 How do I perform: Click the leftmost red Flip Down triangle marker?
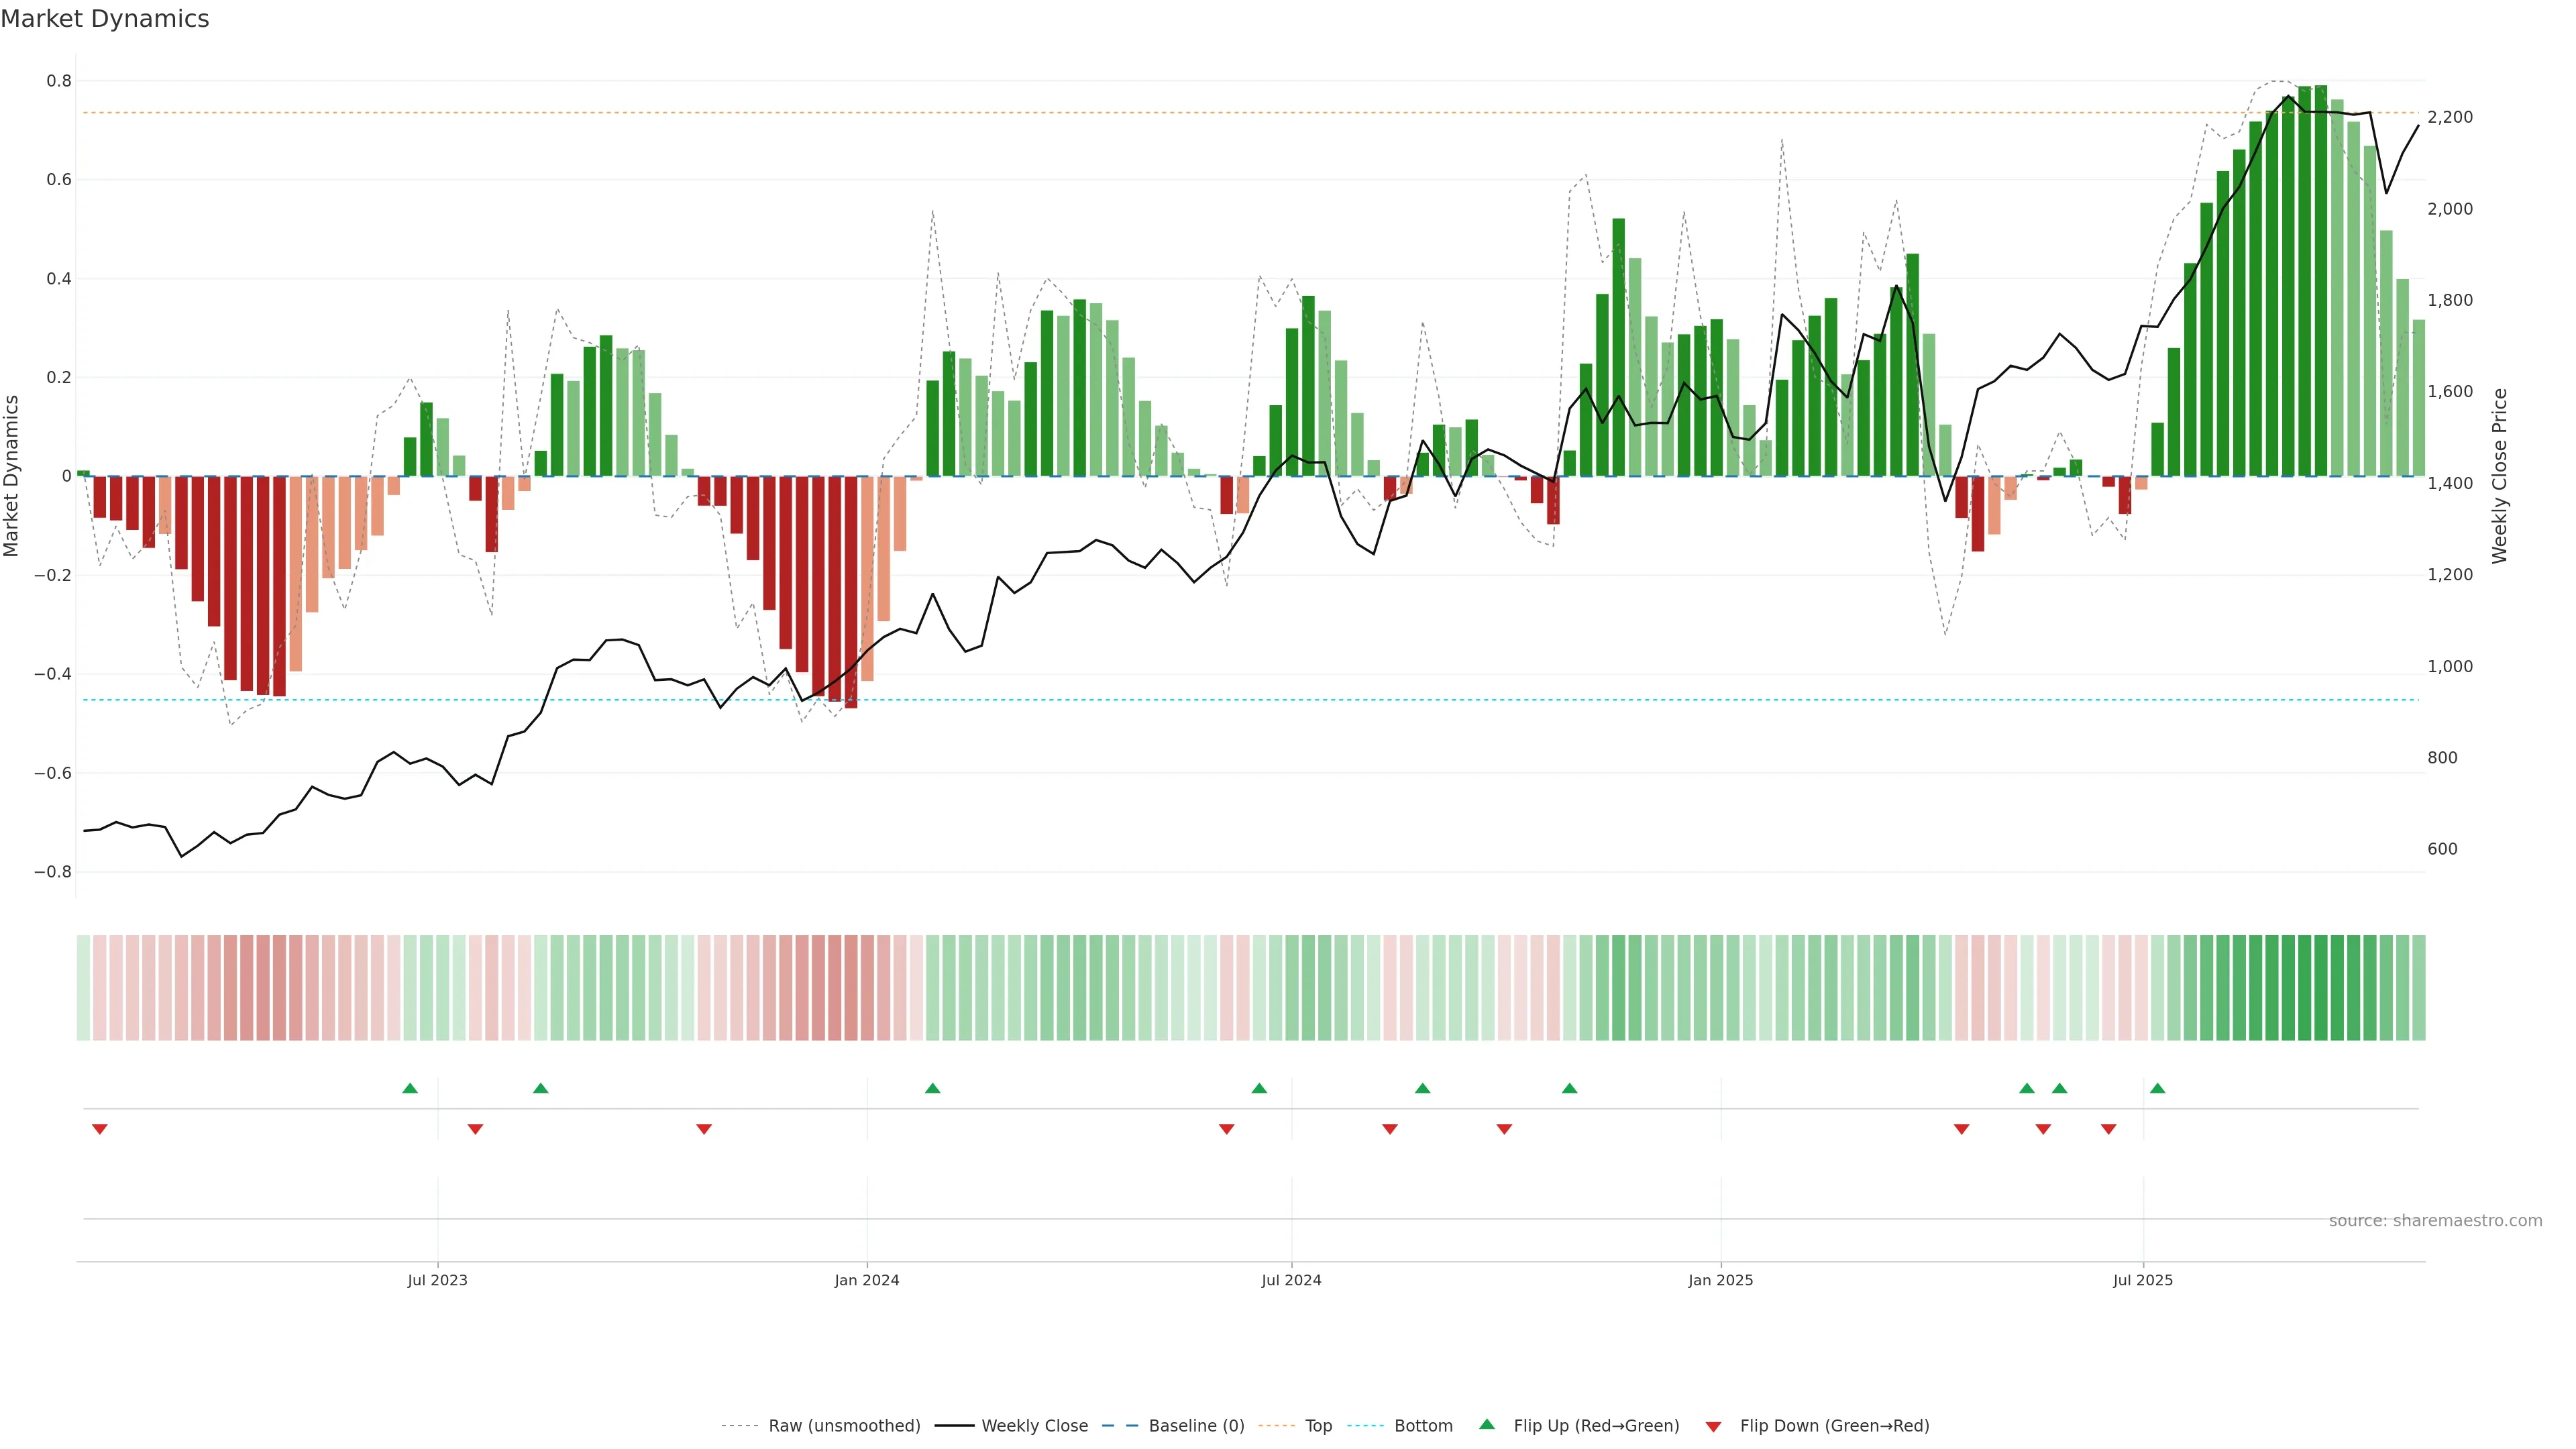[x=99, y=1129]
